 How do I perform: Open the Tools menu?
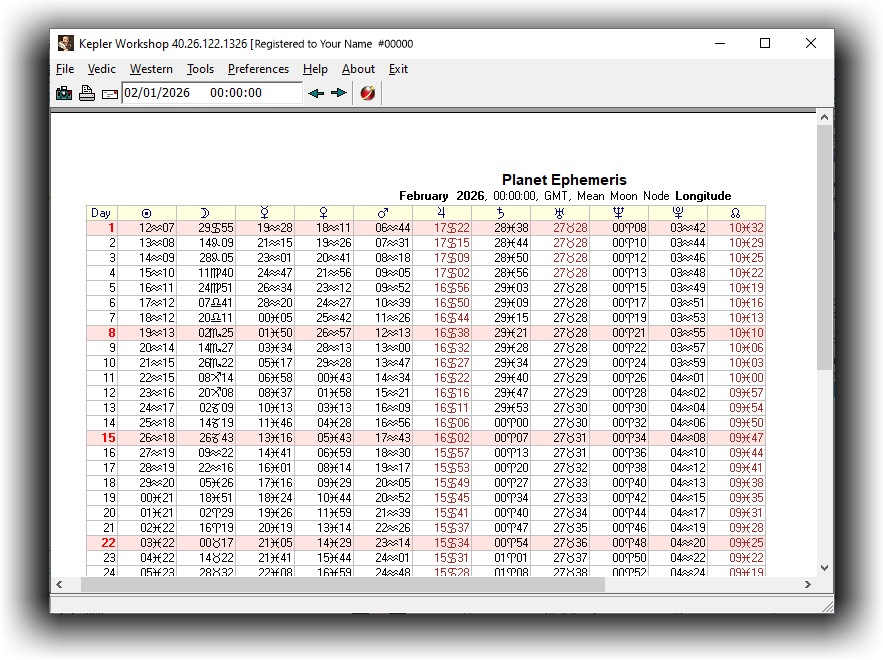(200, 69)
